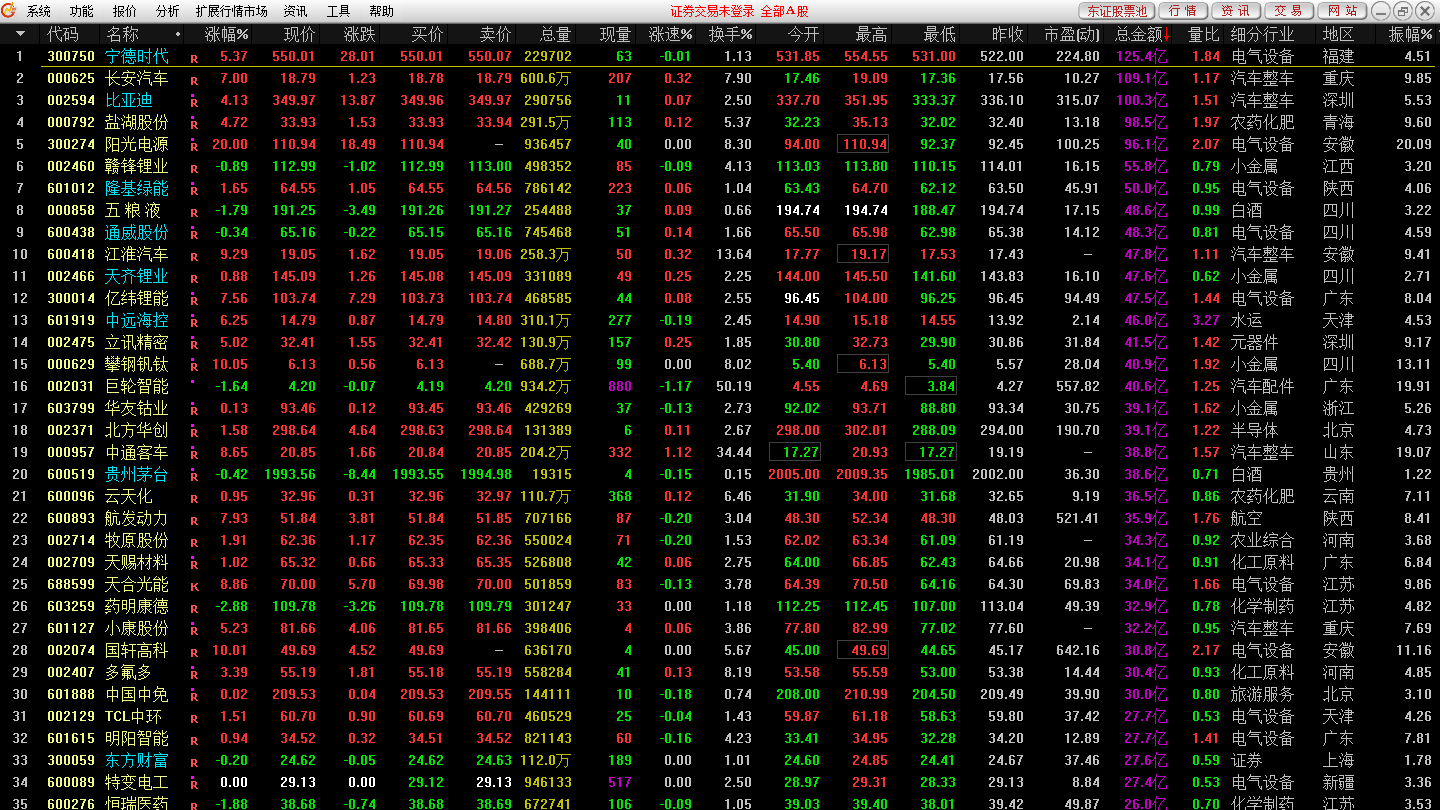This screenshot has height=810, width=1440.
Task: Sort by the 现价 column header
Action: click(x=298, y=34)
